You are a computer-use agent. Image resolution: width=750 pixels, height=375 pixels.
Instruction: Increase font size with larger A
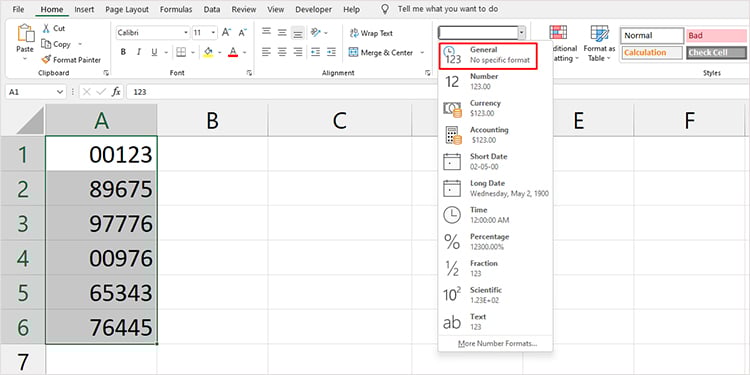(226, 33)
